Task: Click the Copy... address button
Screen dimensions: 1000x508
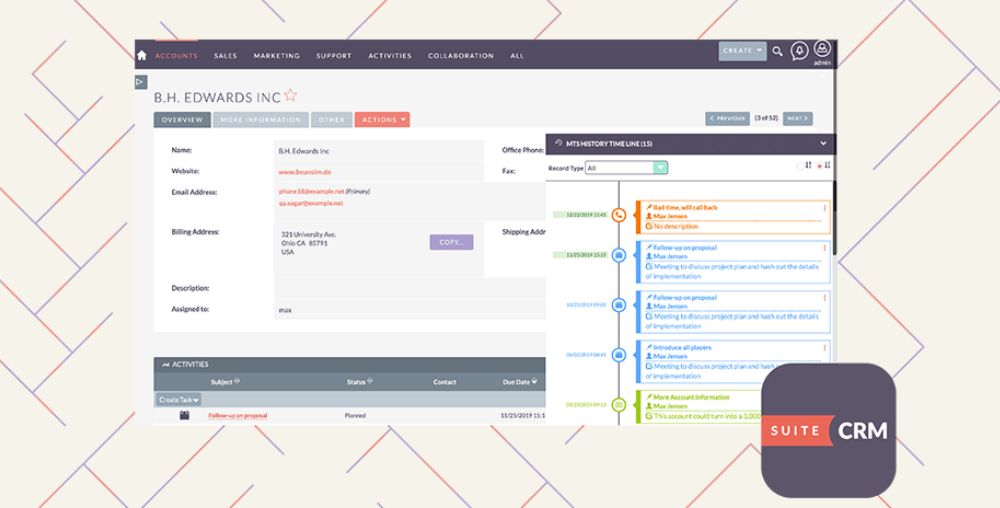Action: coord(452,242)
